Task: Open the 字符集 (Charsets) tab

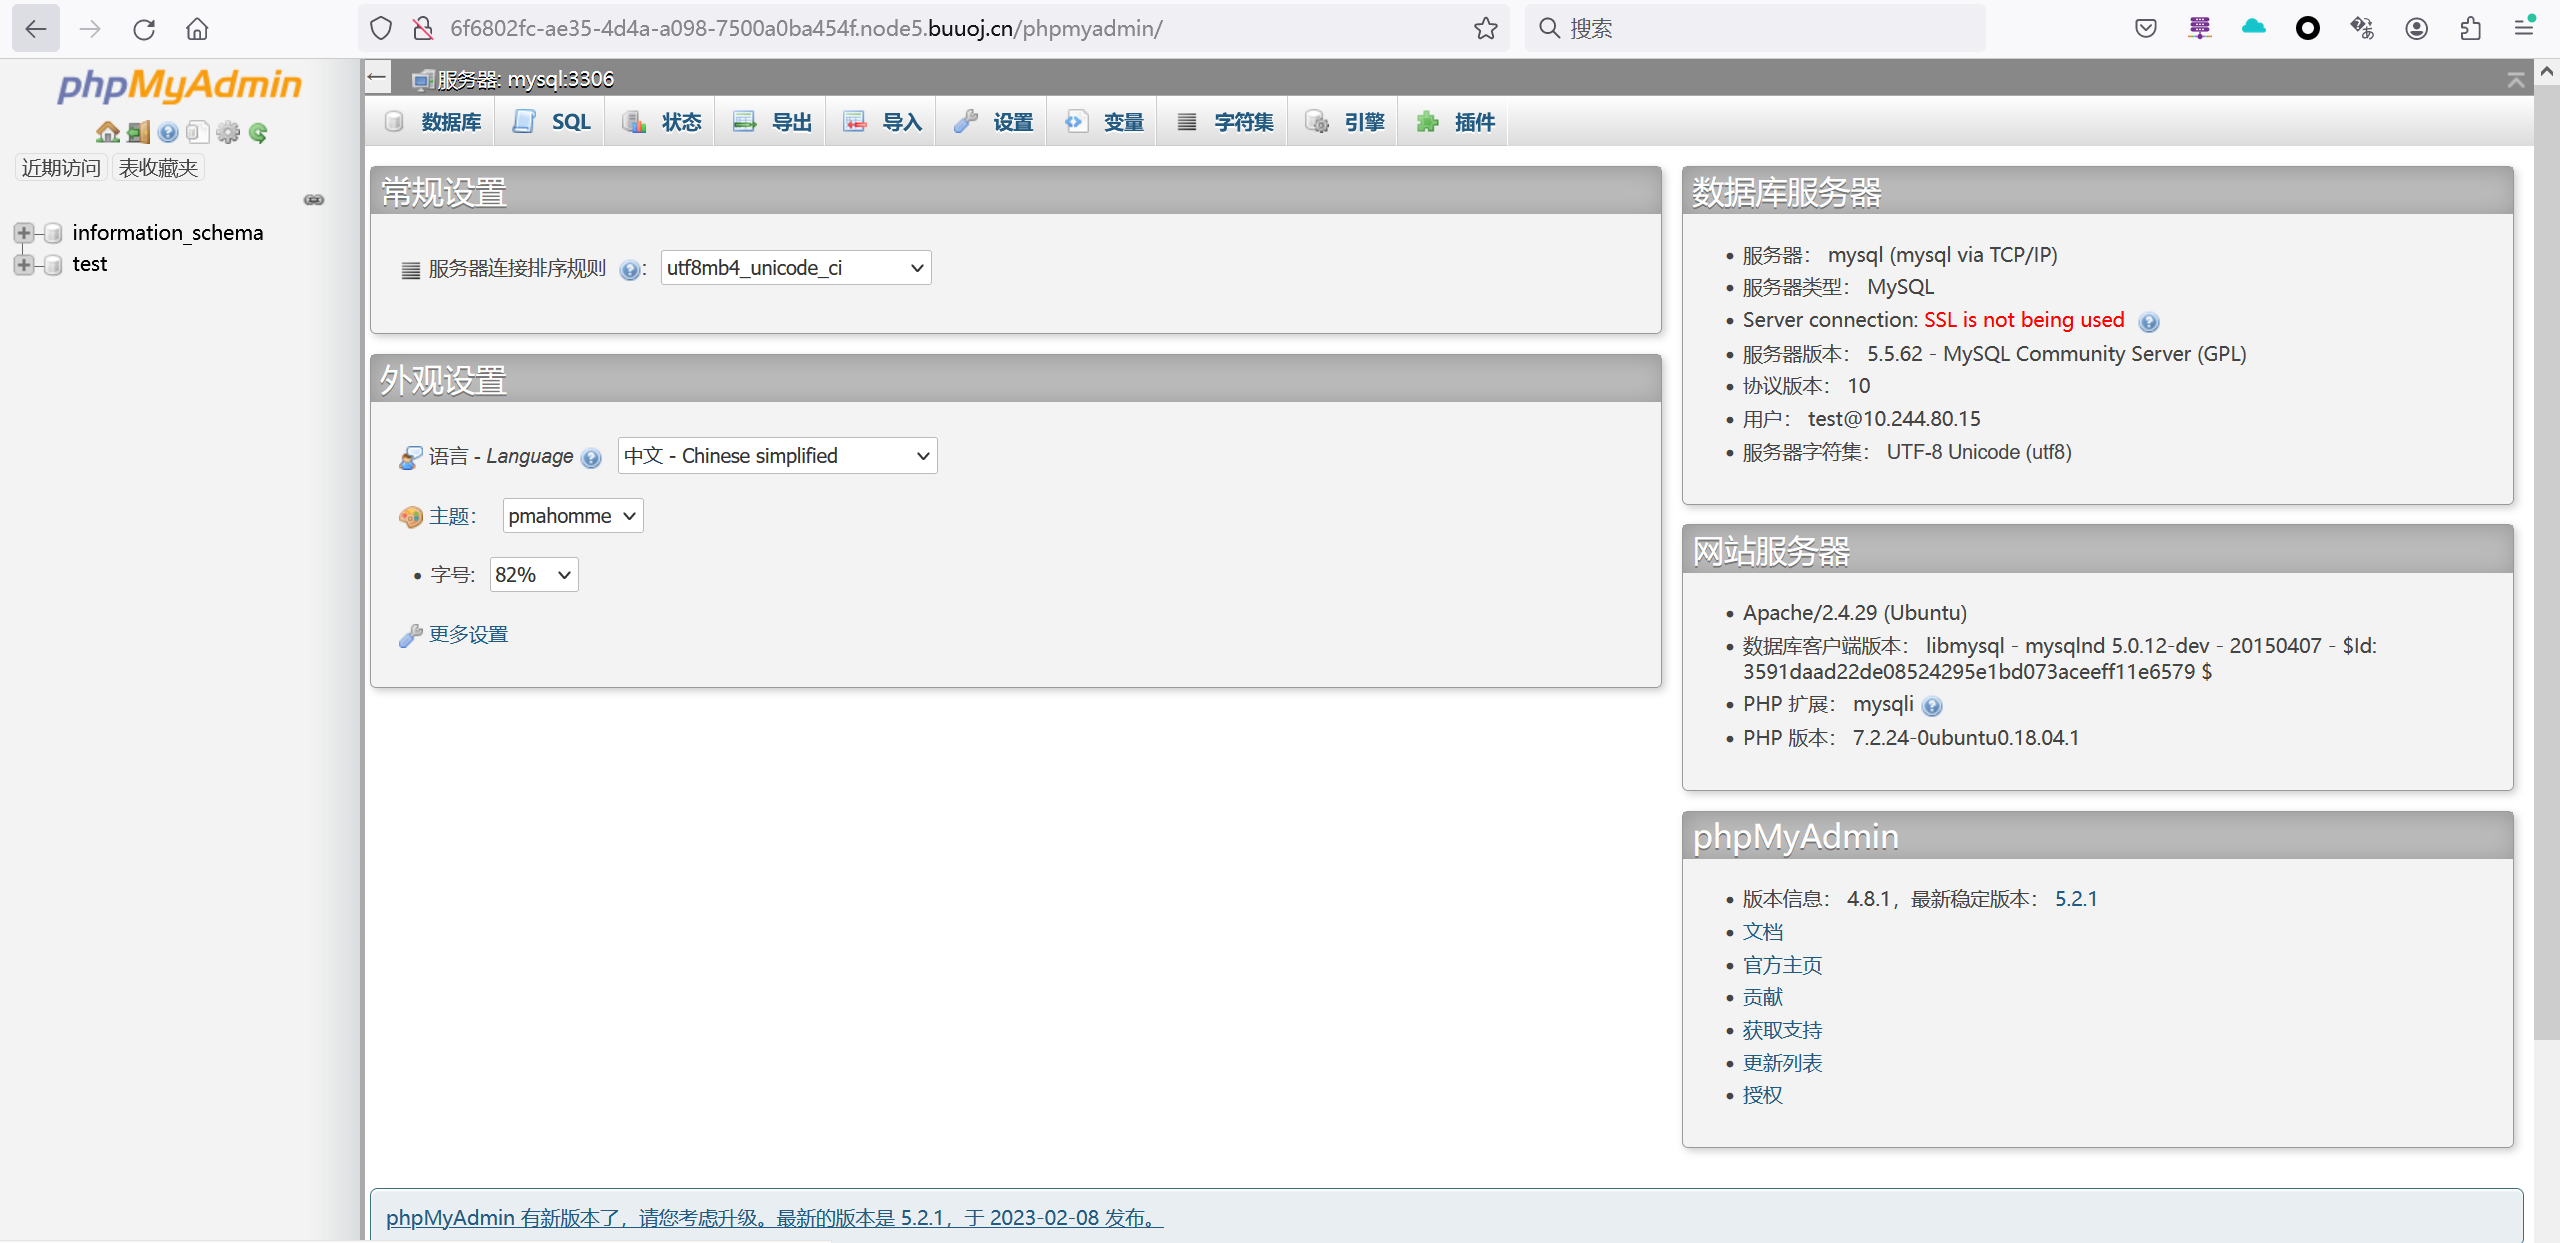Action: click(x=1223, y=122)
